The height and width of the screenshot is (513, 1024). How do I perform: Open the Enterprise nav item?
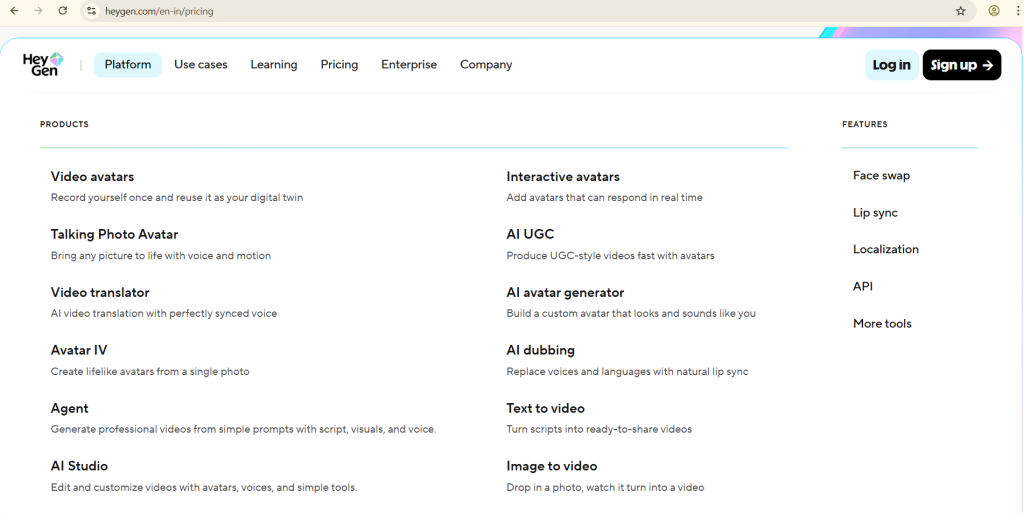point(408,65)
